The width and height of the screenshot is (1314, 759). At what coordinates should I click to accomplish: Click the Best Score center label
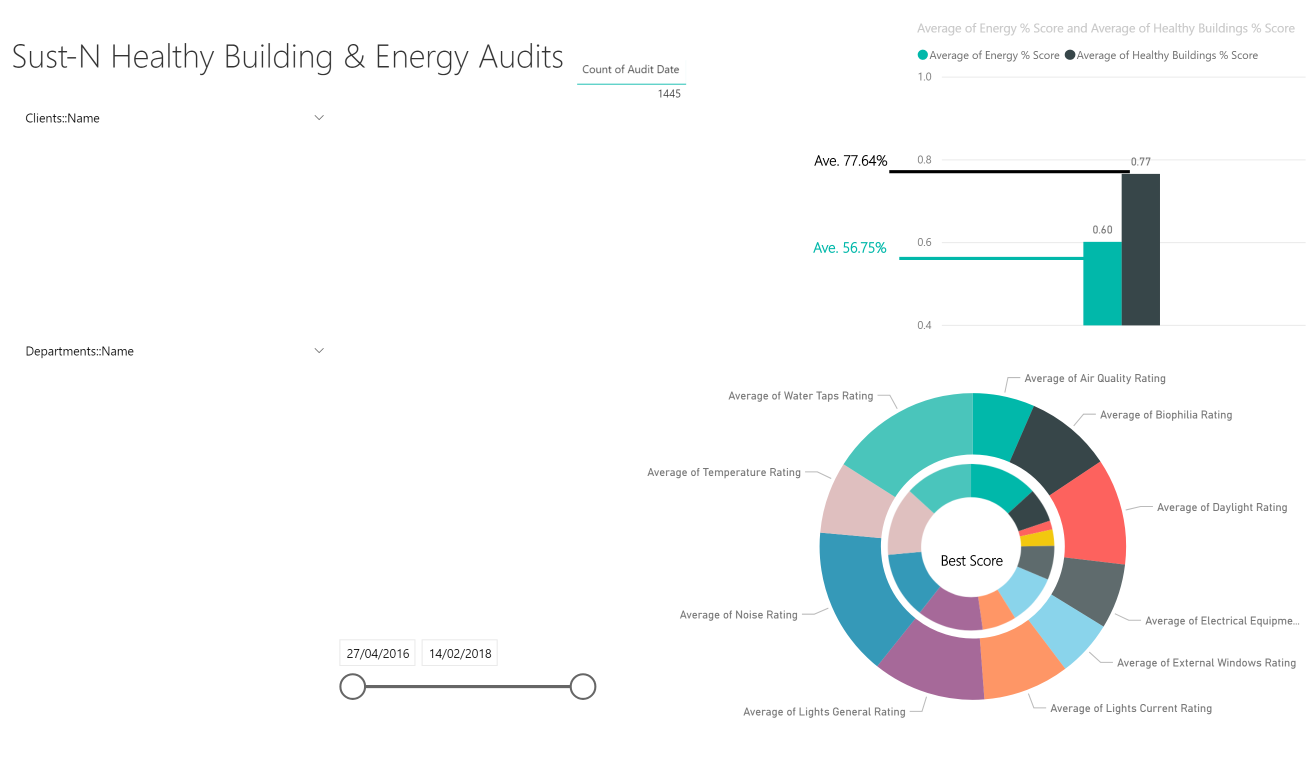[x=972, y=561]
